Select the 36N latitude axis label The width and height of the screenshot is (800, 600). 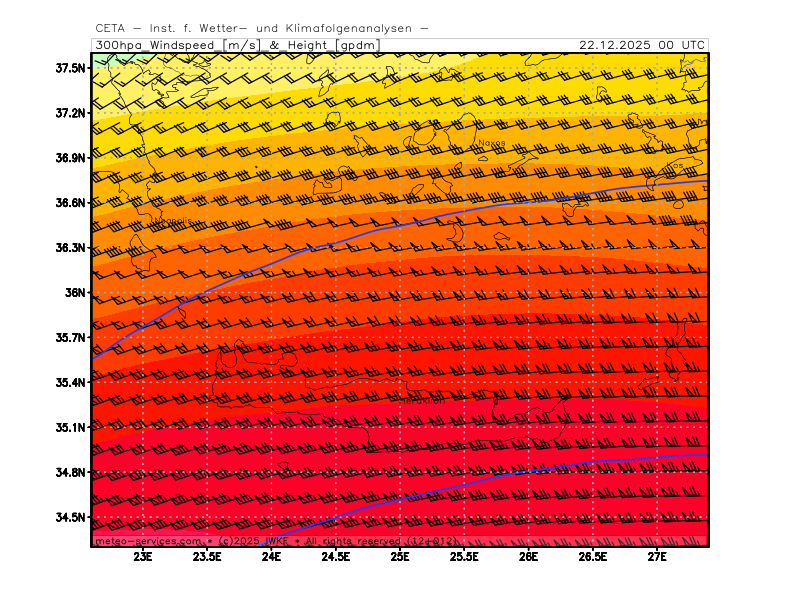pyautogui.click(x=76, y=293)
